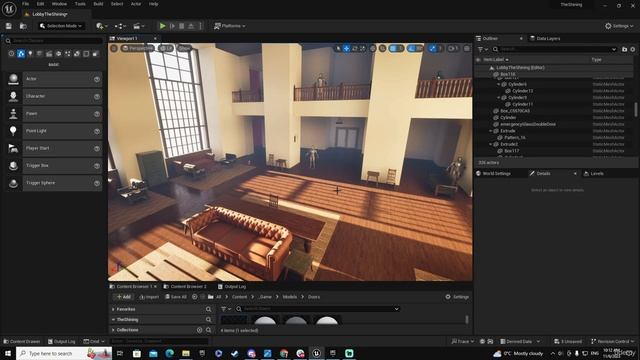Activate the translate tool in viewport
The width and height of the screenshot is (640, 360).
point(346,48)
